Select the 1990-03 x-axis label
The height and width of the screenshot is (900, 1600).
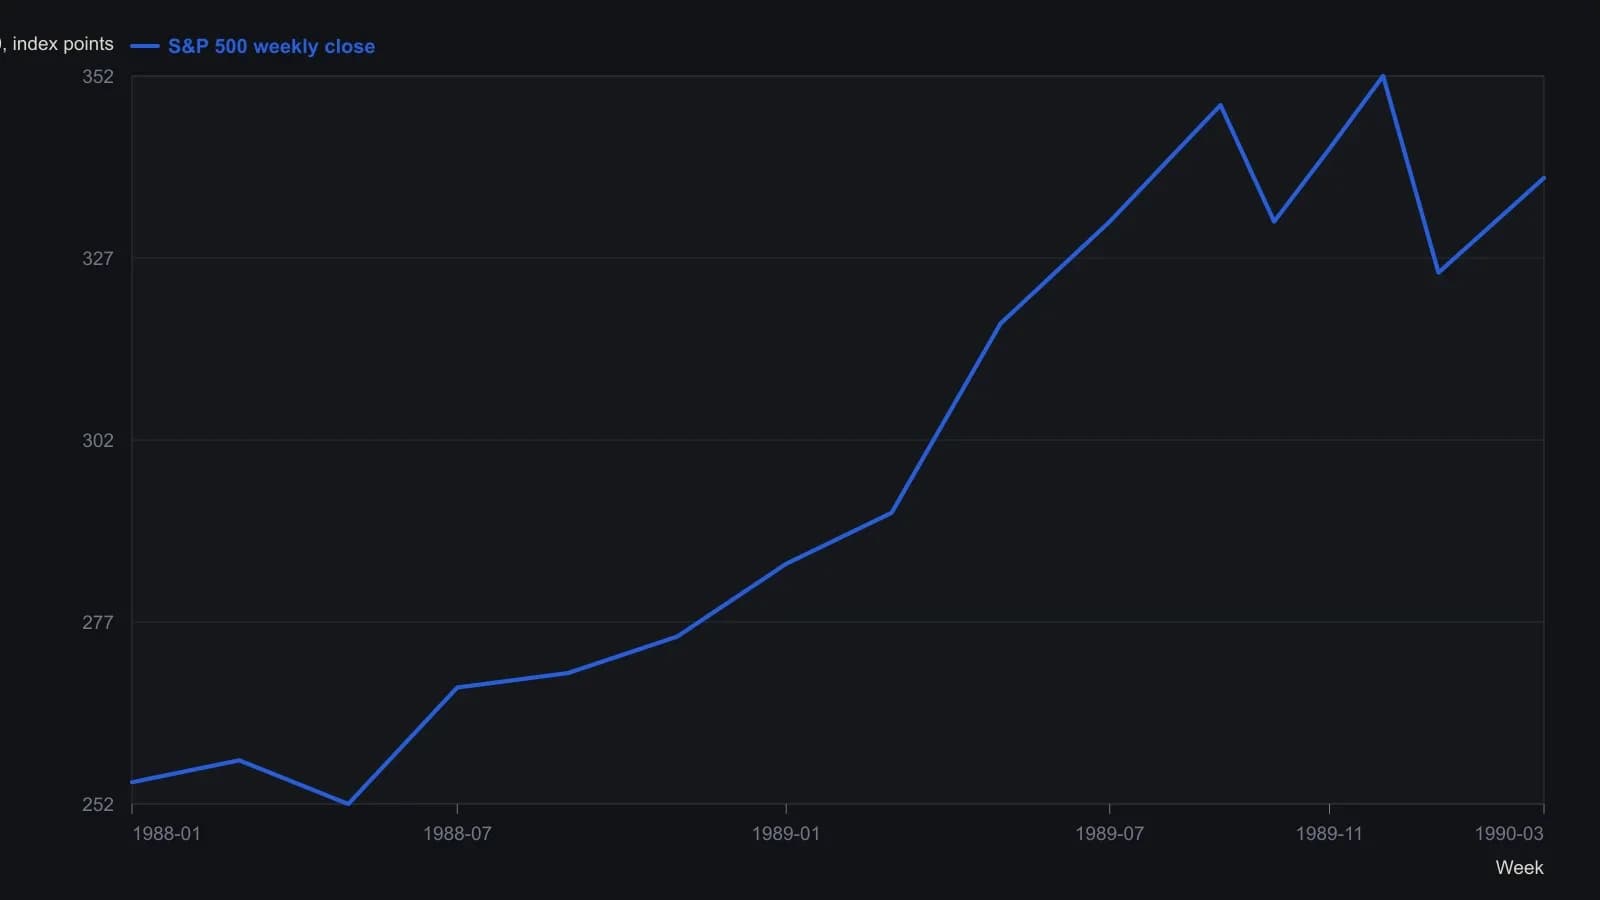point(1509,834)
